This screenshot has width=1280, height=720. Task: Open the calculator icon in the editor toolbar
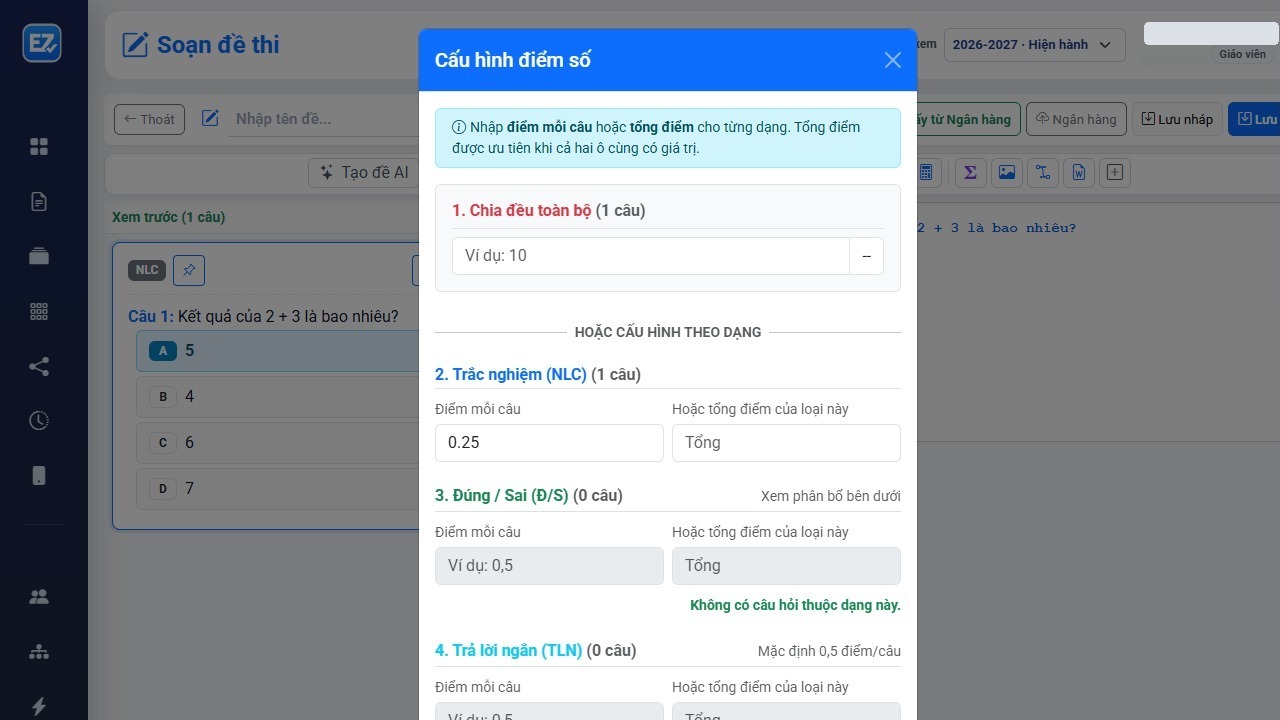(x=926, y=172)
